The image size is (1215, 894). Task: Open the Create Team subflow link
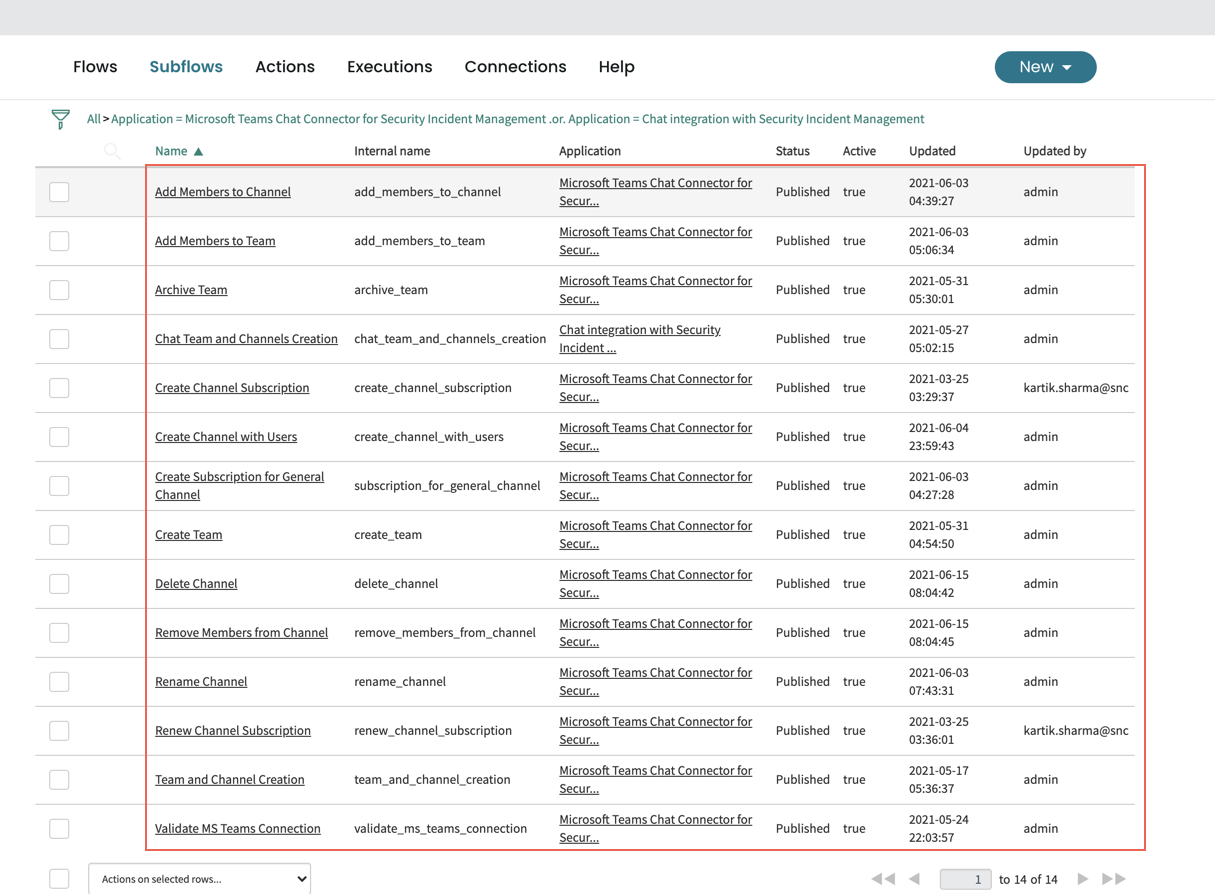pos(189,535)
